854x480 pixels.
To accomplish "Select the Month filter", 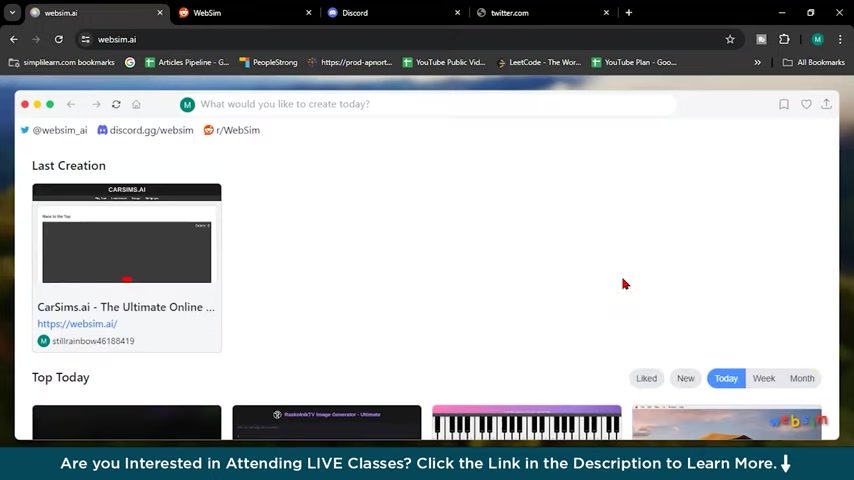I will [802, 378].
